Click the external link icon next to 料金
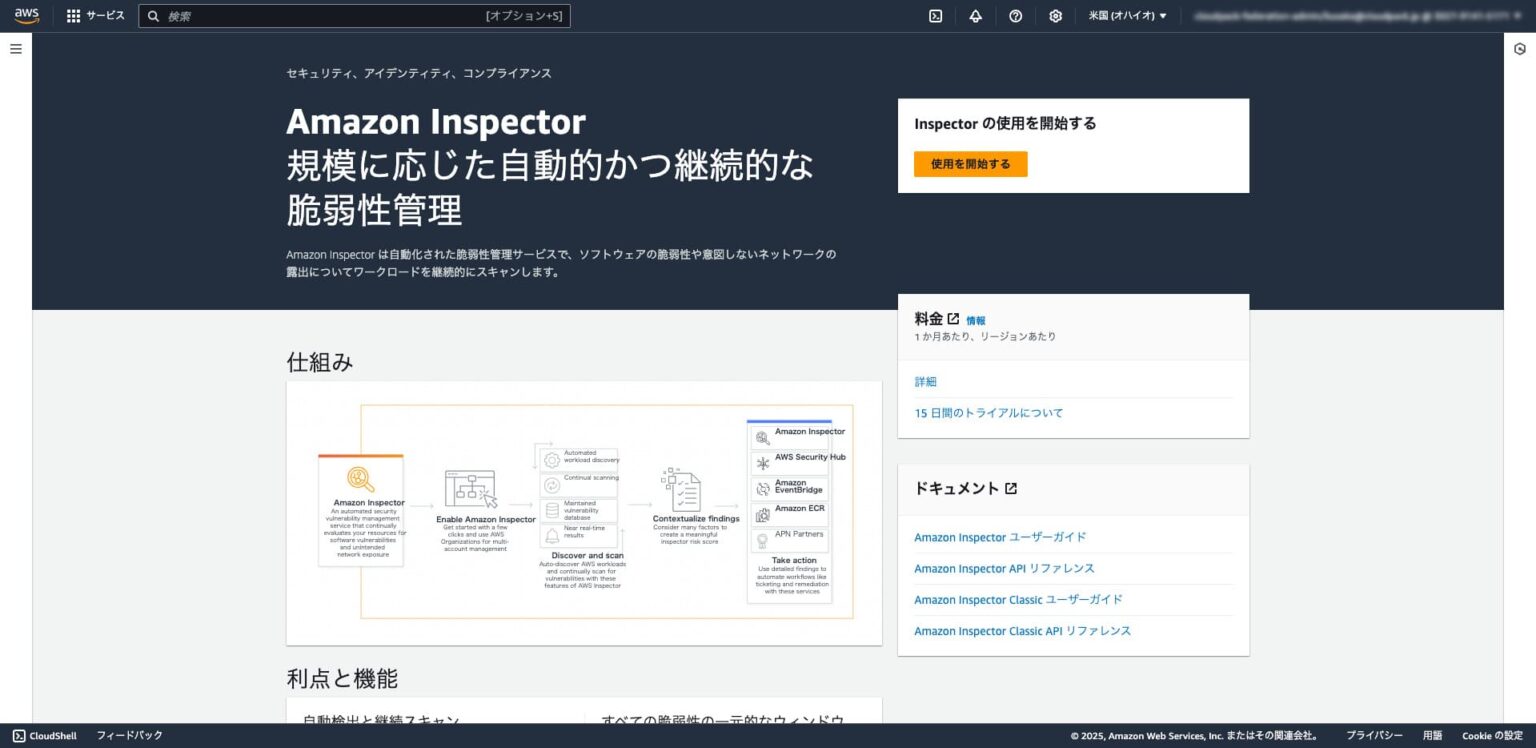The image size is (1536, 748). coord(953,317)
